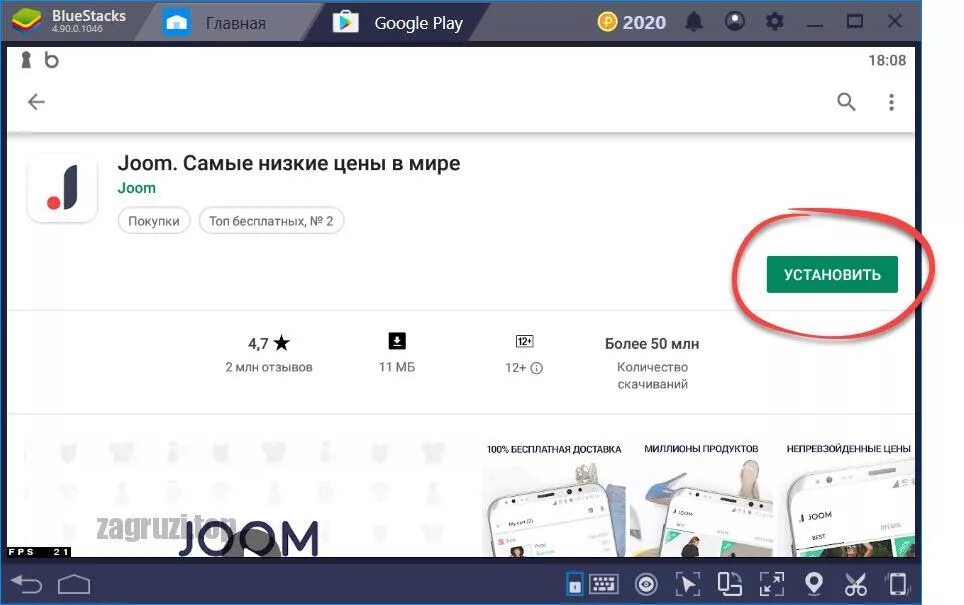Click the blue highlighted bottom bar icon

[574, 584]
